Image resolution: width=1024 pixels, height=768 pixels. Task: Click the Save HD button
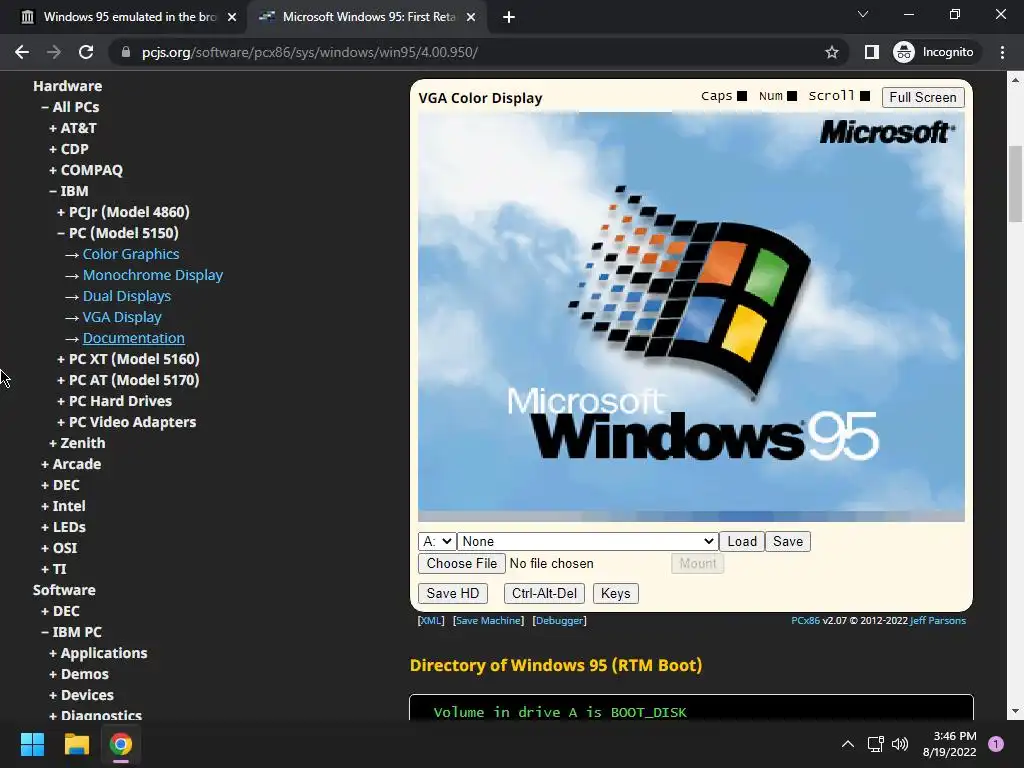[x=453, y=594]
